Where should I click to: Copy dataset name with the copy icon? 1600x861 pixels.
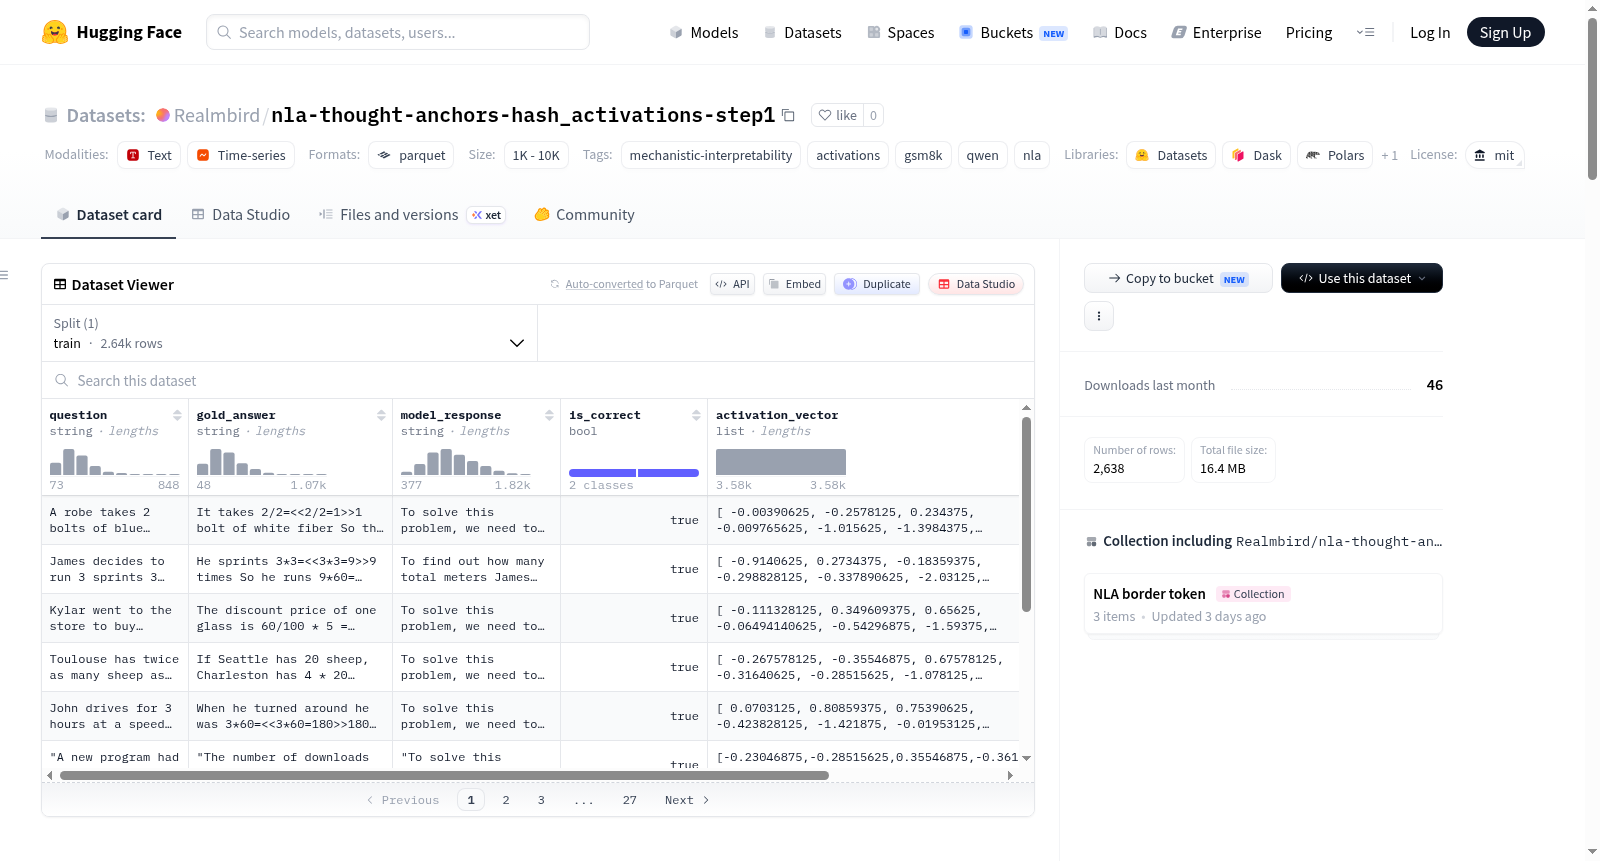pyautogui.click(x=788, y=115)
